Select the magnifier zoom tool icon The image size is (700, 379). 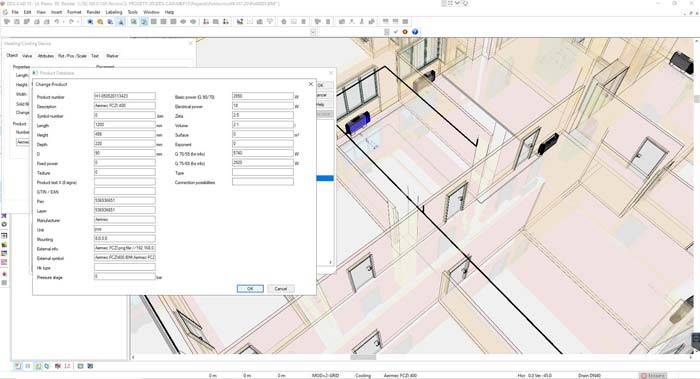coord(100,21)
